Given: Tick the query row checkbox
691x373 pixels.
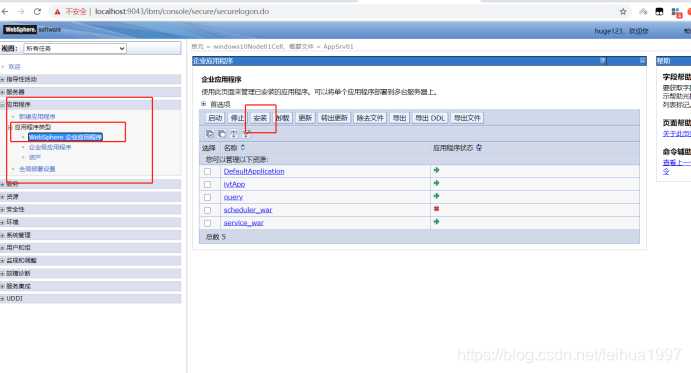Looking at the screenshot, I should pos(208,198).
